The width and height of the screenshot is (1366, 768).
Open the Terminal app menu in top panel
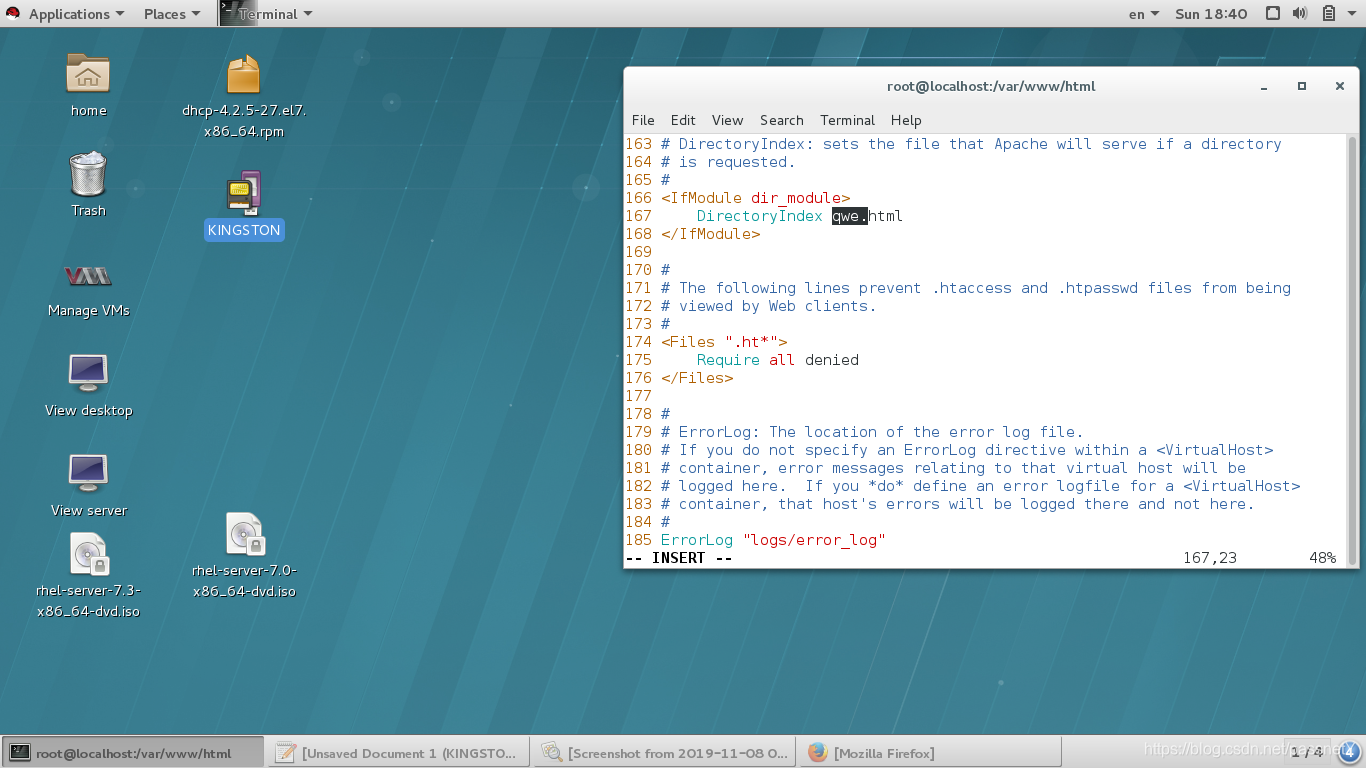point(267,14)
